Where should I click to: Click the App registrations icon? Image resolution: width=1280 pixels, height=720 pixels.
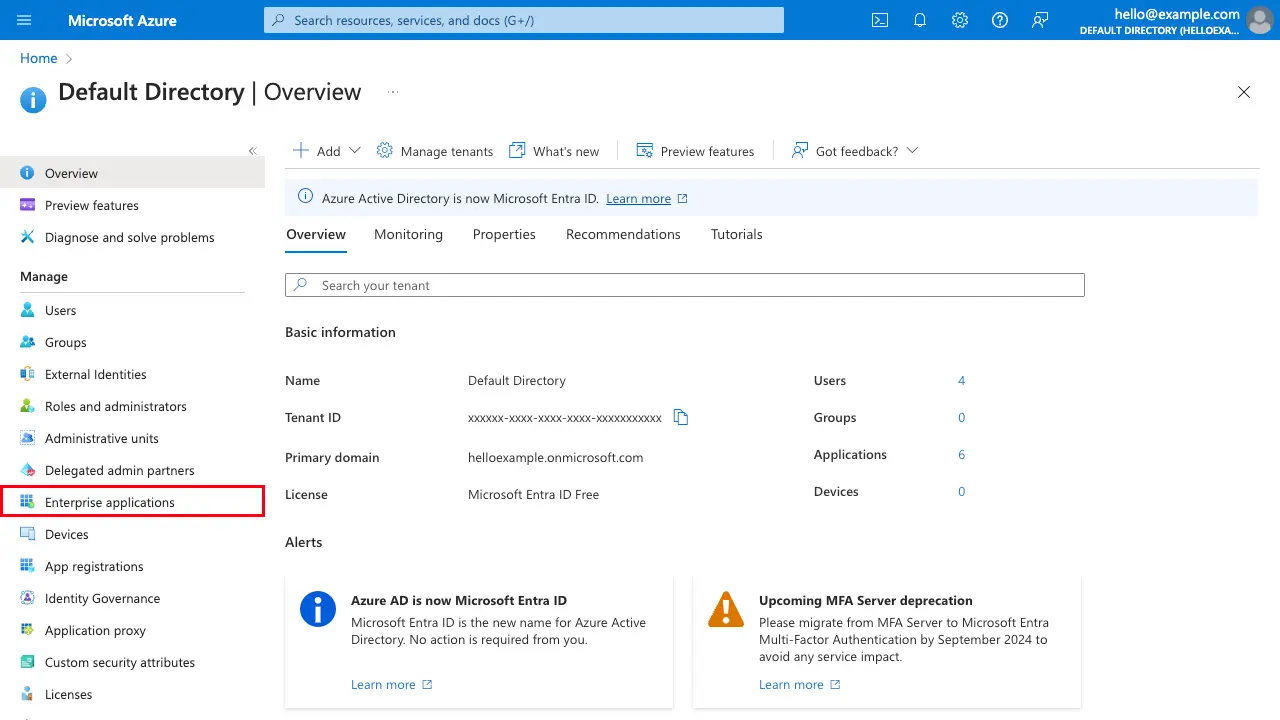pos(27,566)
